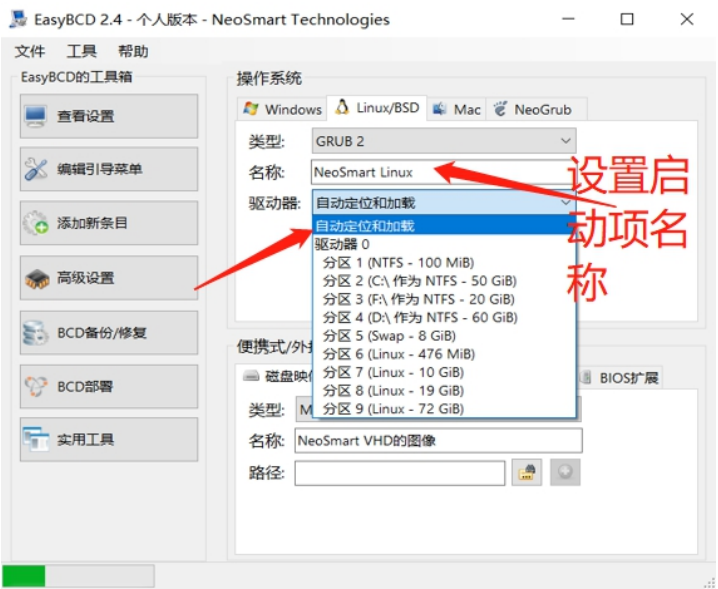Image resolution: width=718 pixels, height=589 pixels.
Task: Switch to the BIOS扩展 tab
Action: (x=620, y=377)
